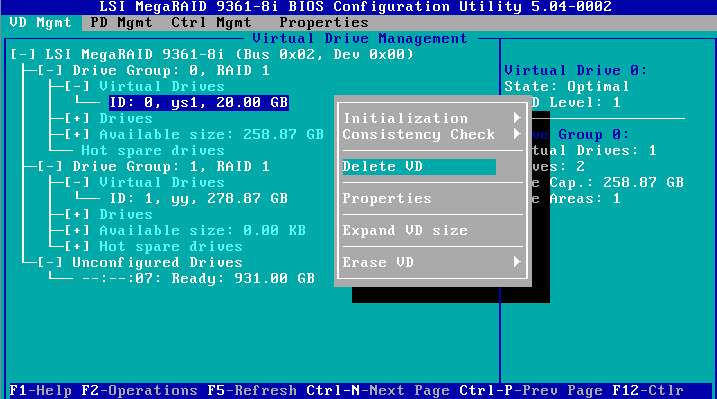Expand Available size 0.00 KB node
The height and width of the screenshot is (399, 717).
point(77,230)
